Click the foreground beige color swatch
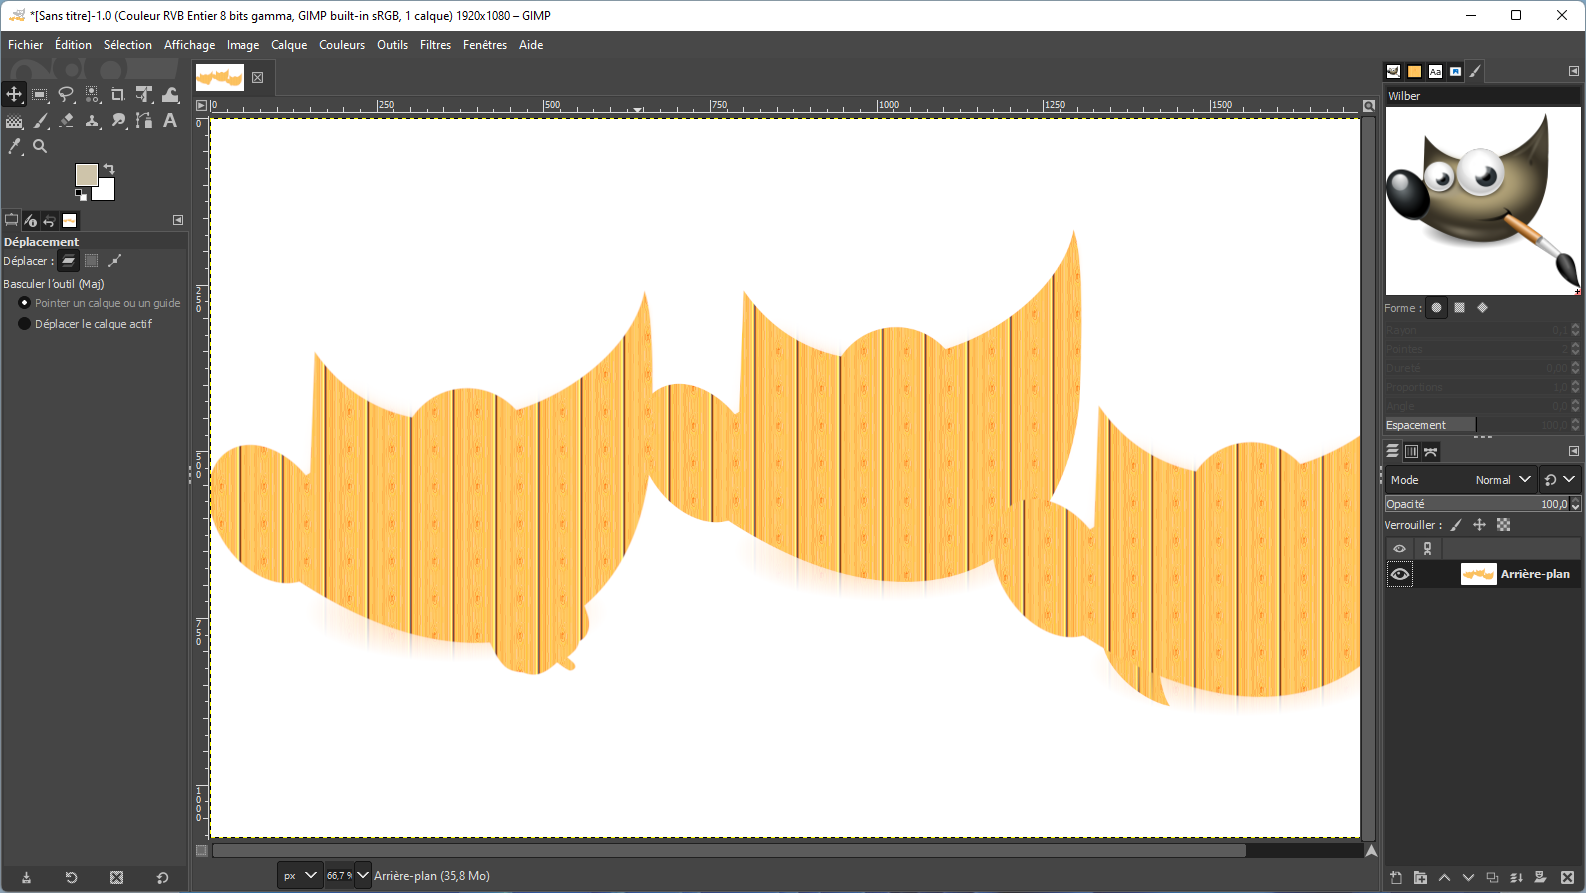Image resolution: width=1586 pixels, height=893 pixels. [86, 175]
